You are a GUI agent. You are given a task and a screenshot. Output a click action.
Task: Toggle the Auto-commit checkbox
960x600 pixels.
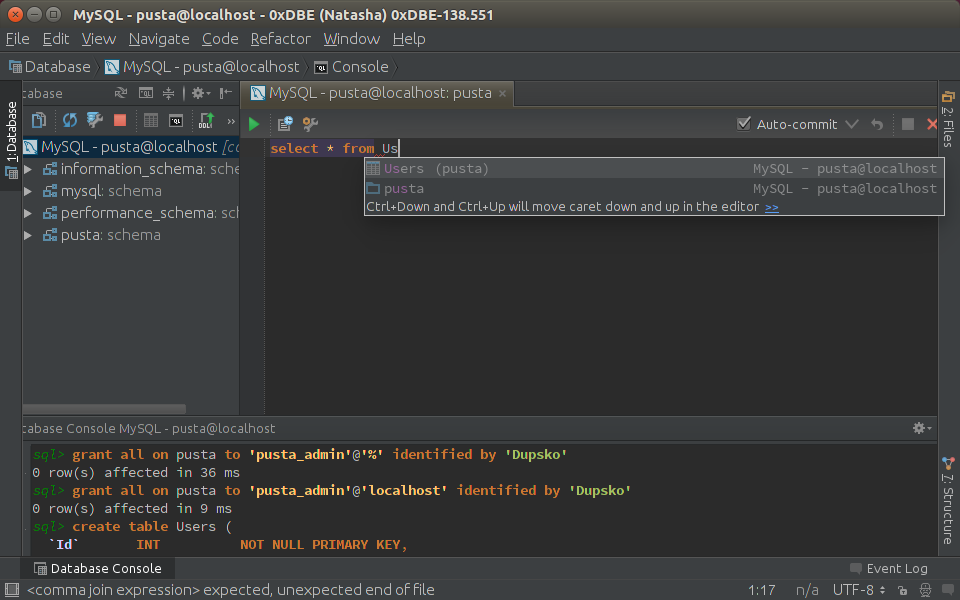(x=743, y=124)
